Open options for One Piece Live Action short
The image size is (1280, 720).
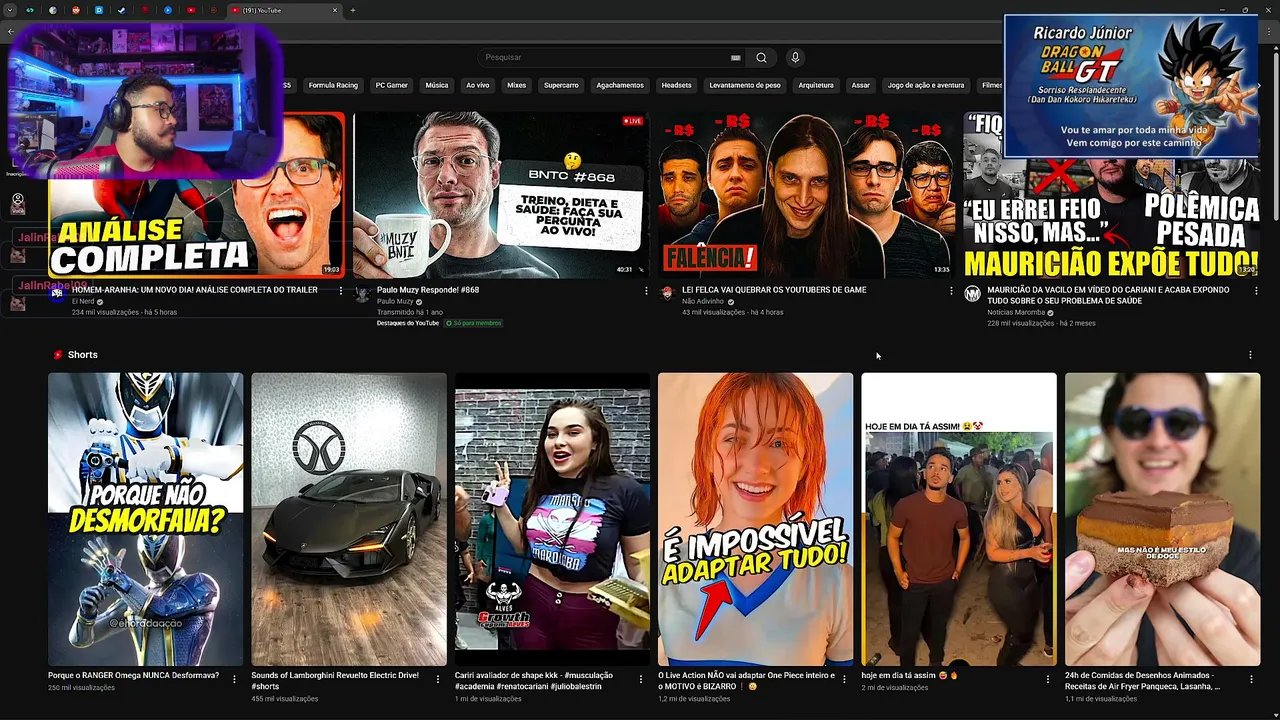pyautogui.click(x=845, y=679)
